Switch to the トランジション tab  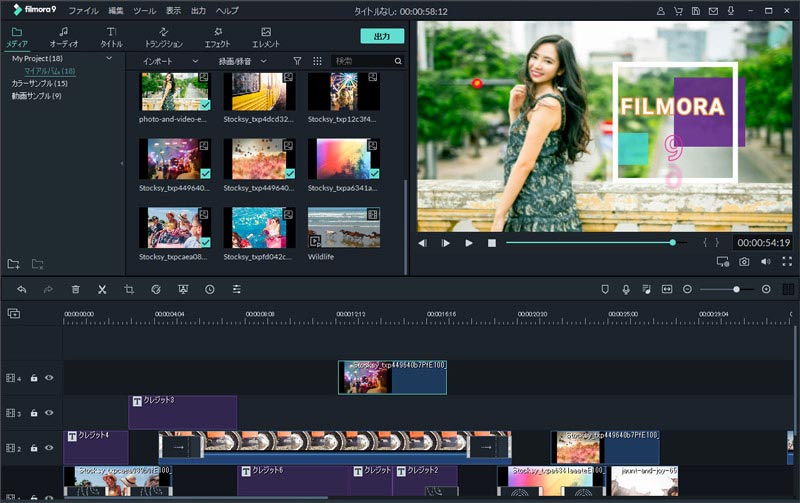point(163,38)
